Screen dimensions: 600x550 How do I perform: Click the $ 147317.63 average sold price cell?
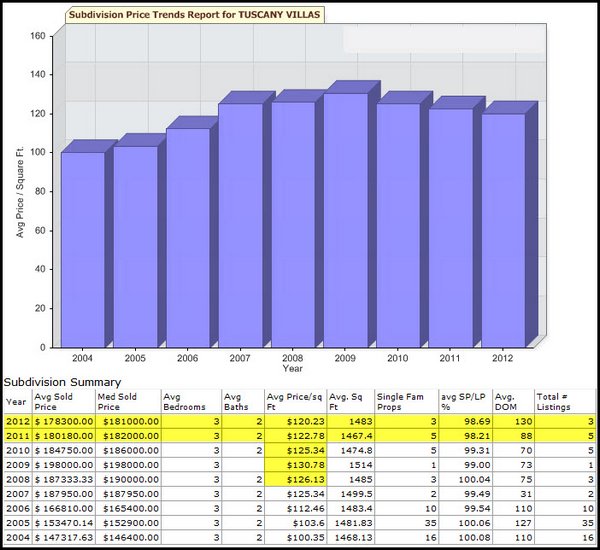tap(64, 538)
